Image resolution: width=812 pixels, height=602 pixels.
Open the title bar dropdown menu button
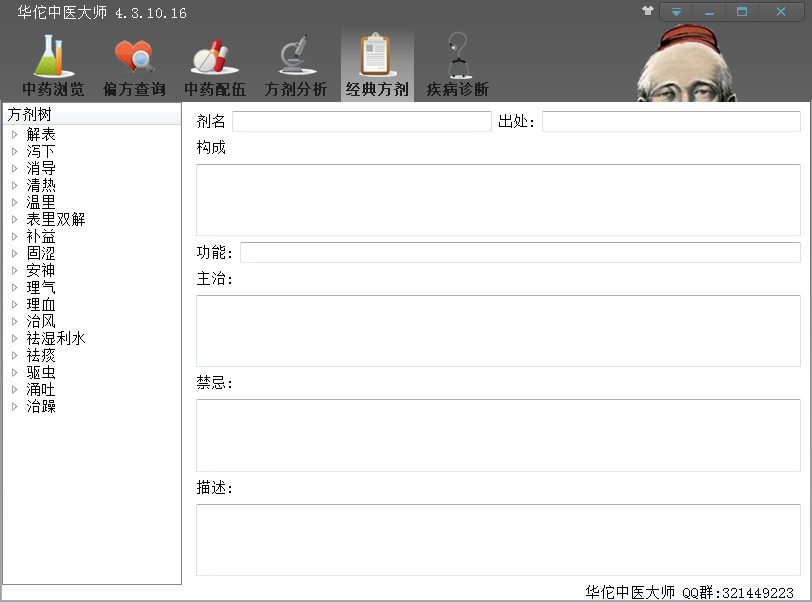[x=676, y=12]
